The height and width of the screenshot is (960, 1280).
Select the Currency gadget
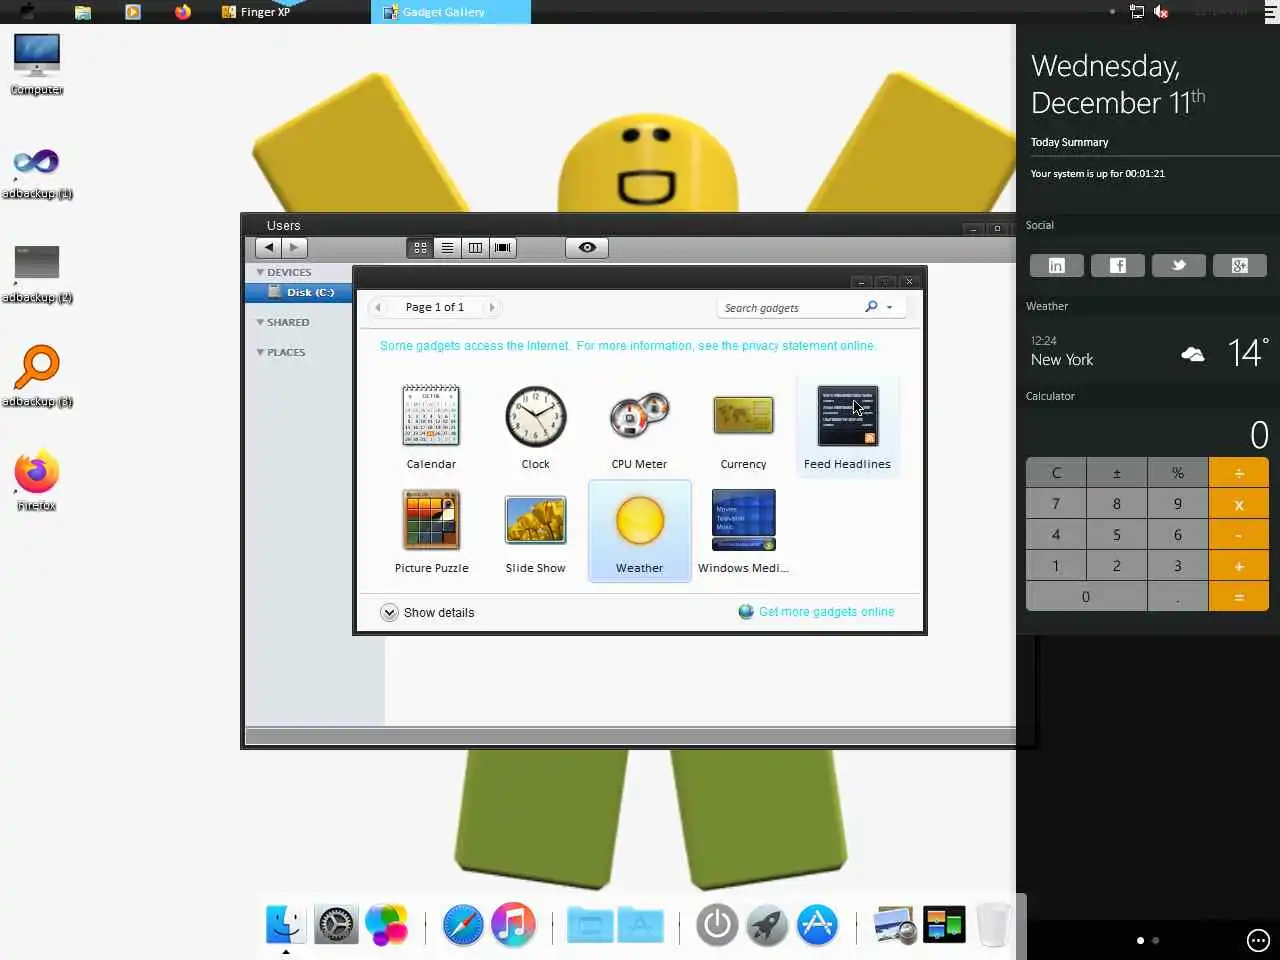(x=743, y=427)
